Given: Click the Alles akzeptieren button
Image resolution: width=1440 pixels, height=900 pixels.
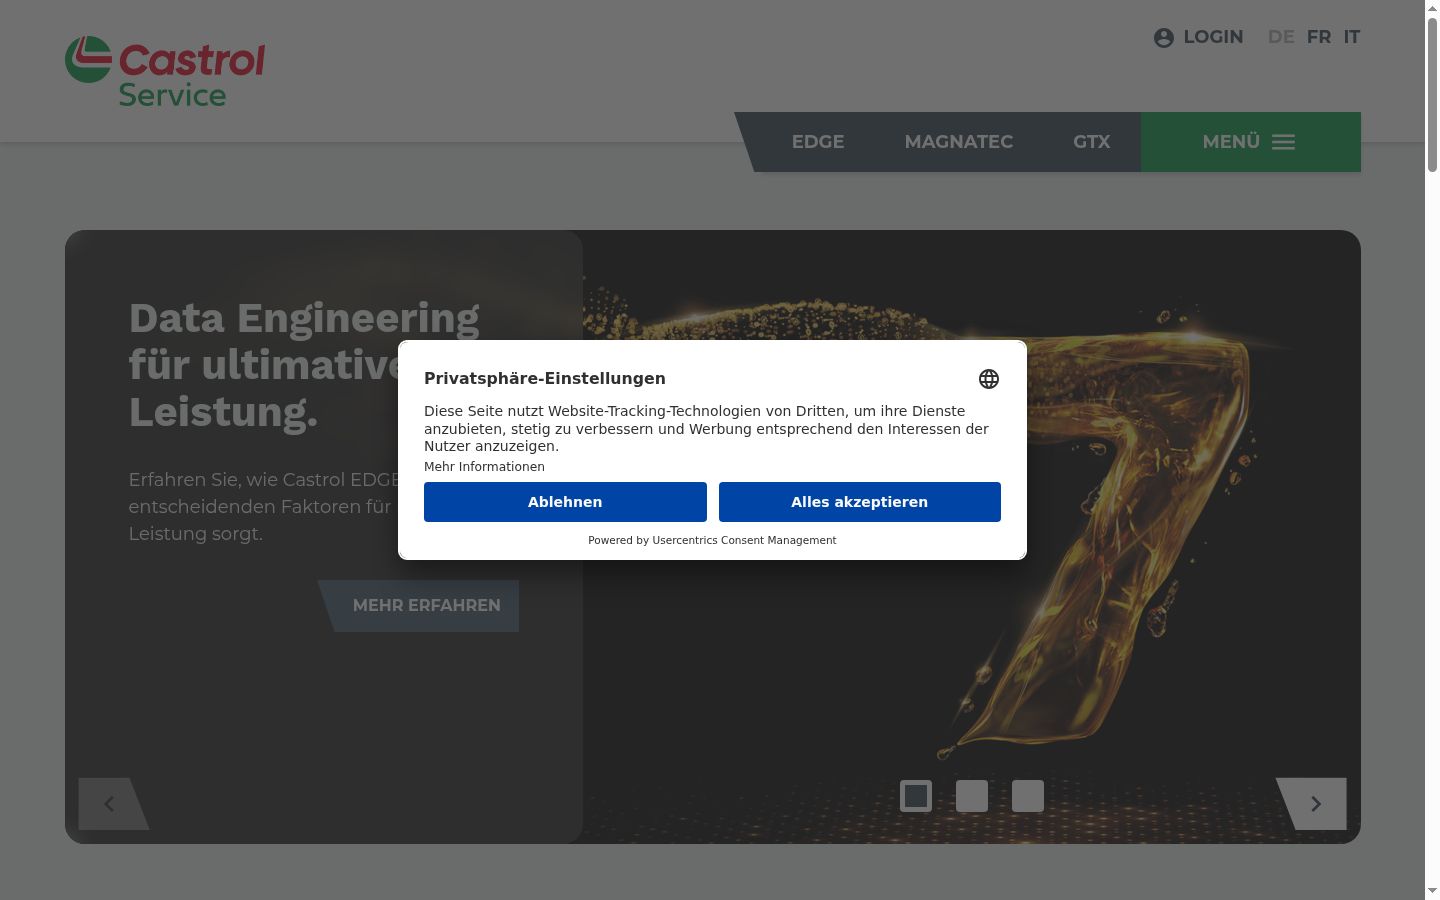Looking at the screenshot, I should [860, 502].
